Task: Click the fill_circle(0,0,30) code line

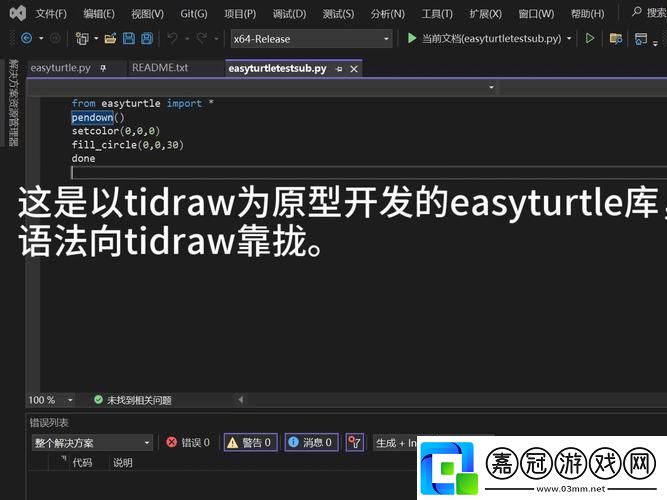Action: tap(128, 145)
